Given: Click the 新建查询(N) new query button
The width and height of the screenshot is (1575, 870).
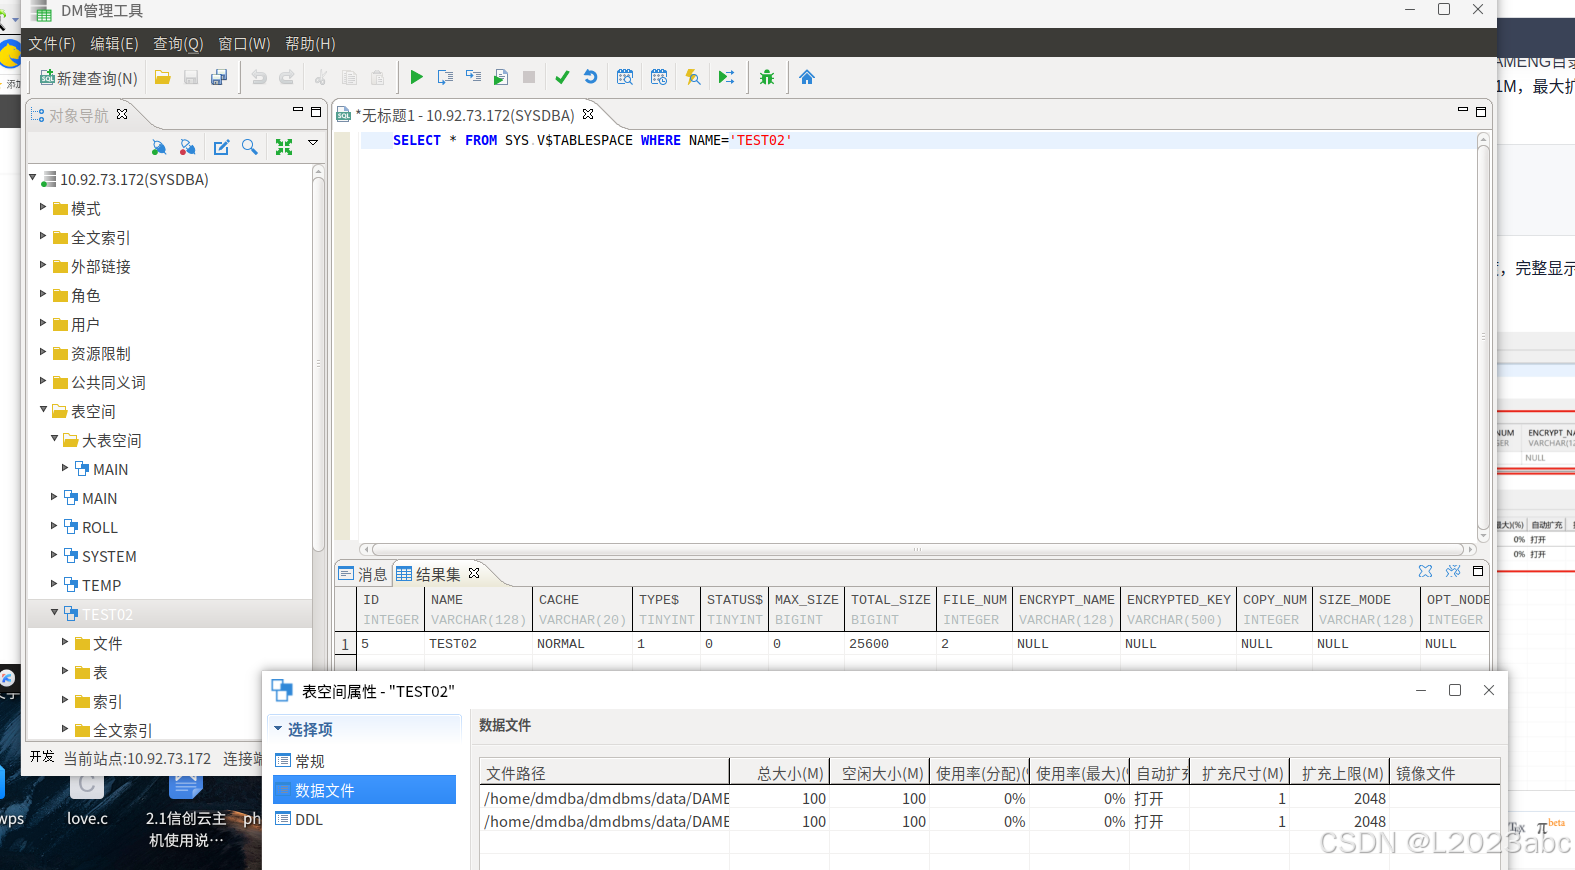Looking at the screenshot, I should pos(89,78).
